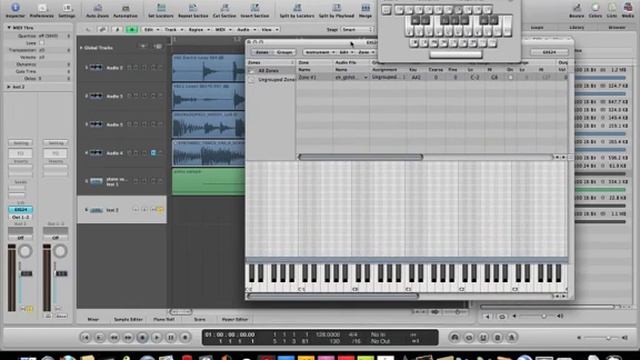Click the Insert Section icon
This screenshot has height=360, width=640.
[255, 10]
